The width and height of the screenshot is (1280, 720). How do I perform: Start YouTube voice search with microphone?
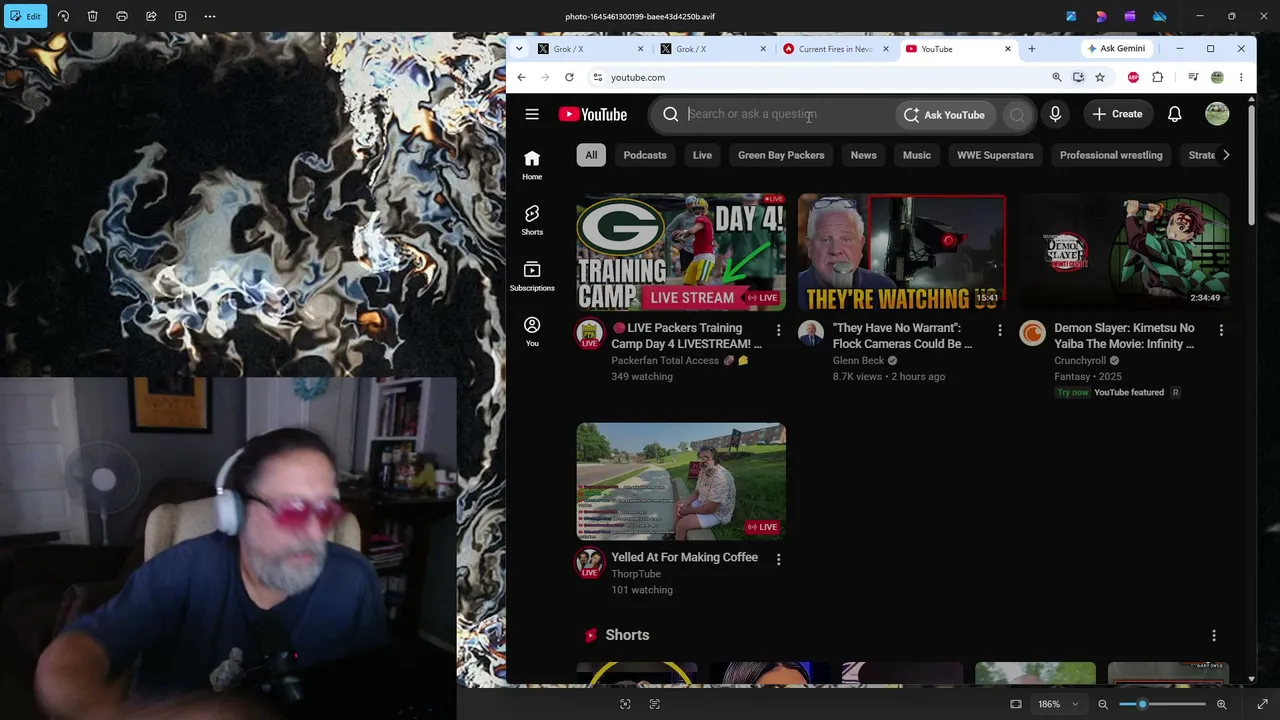point(1055,114)
